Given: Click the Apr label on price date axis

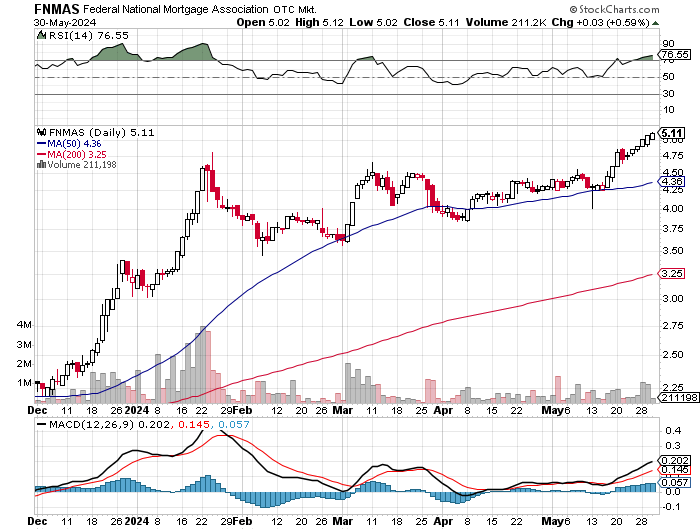Looking at the screenshot, I should click(443, 410).
